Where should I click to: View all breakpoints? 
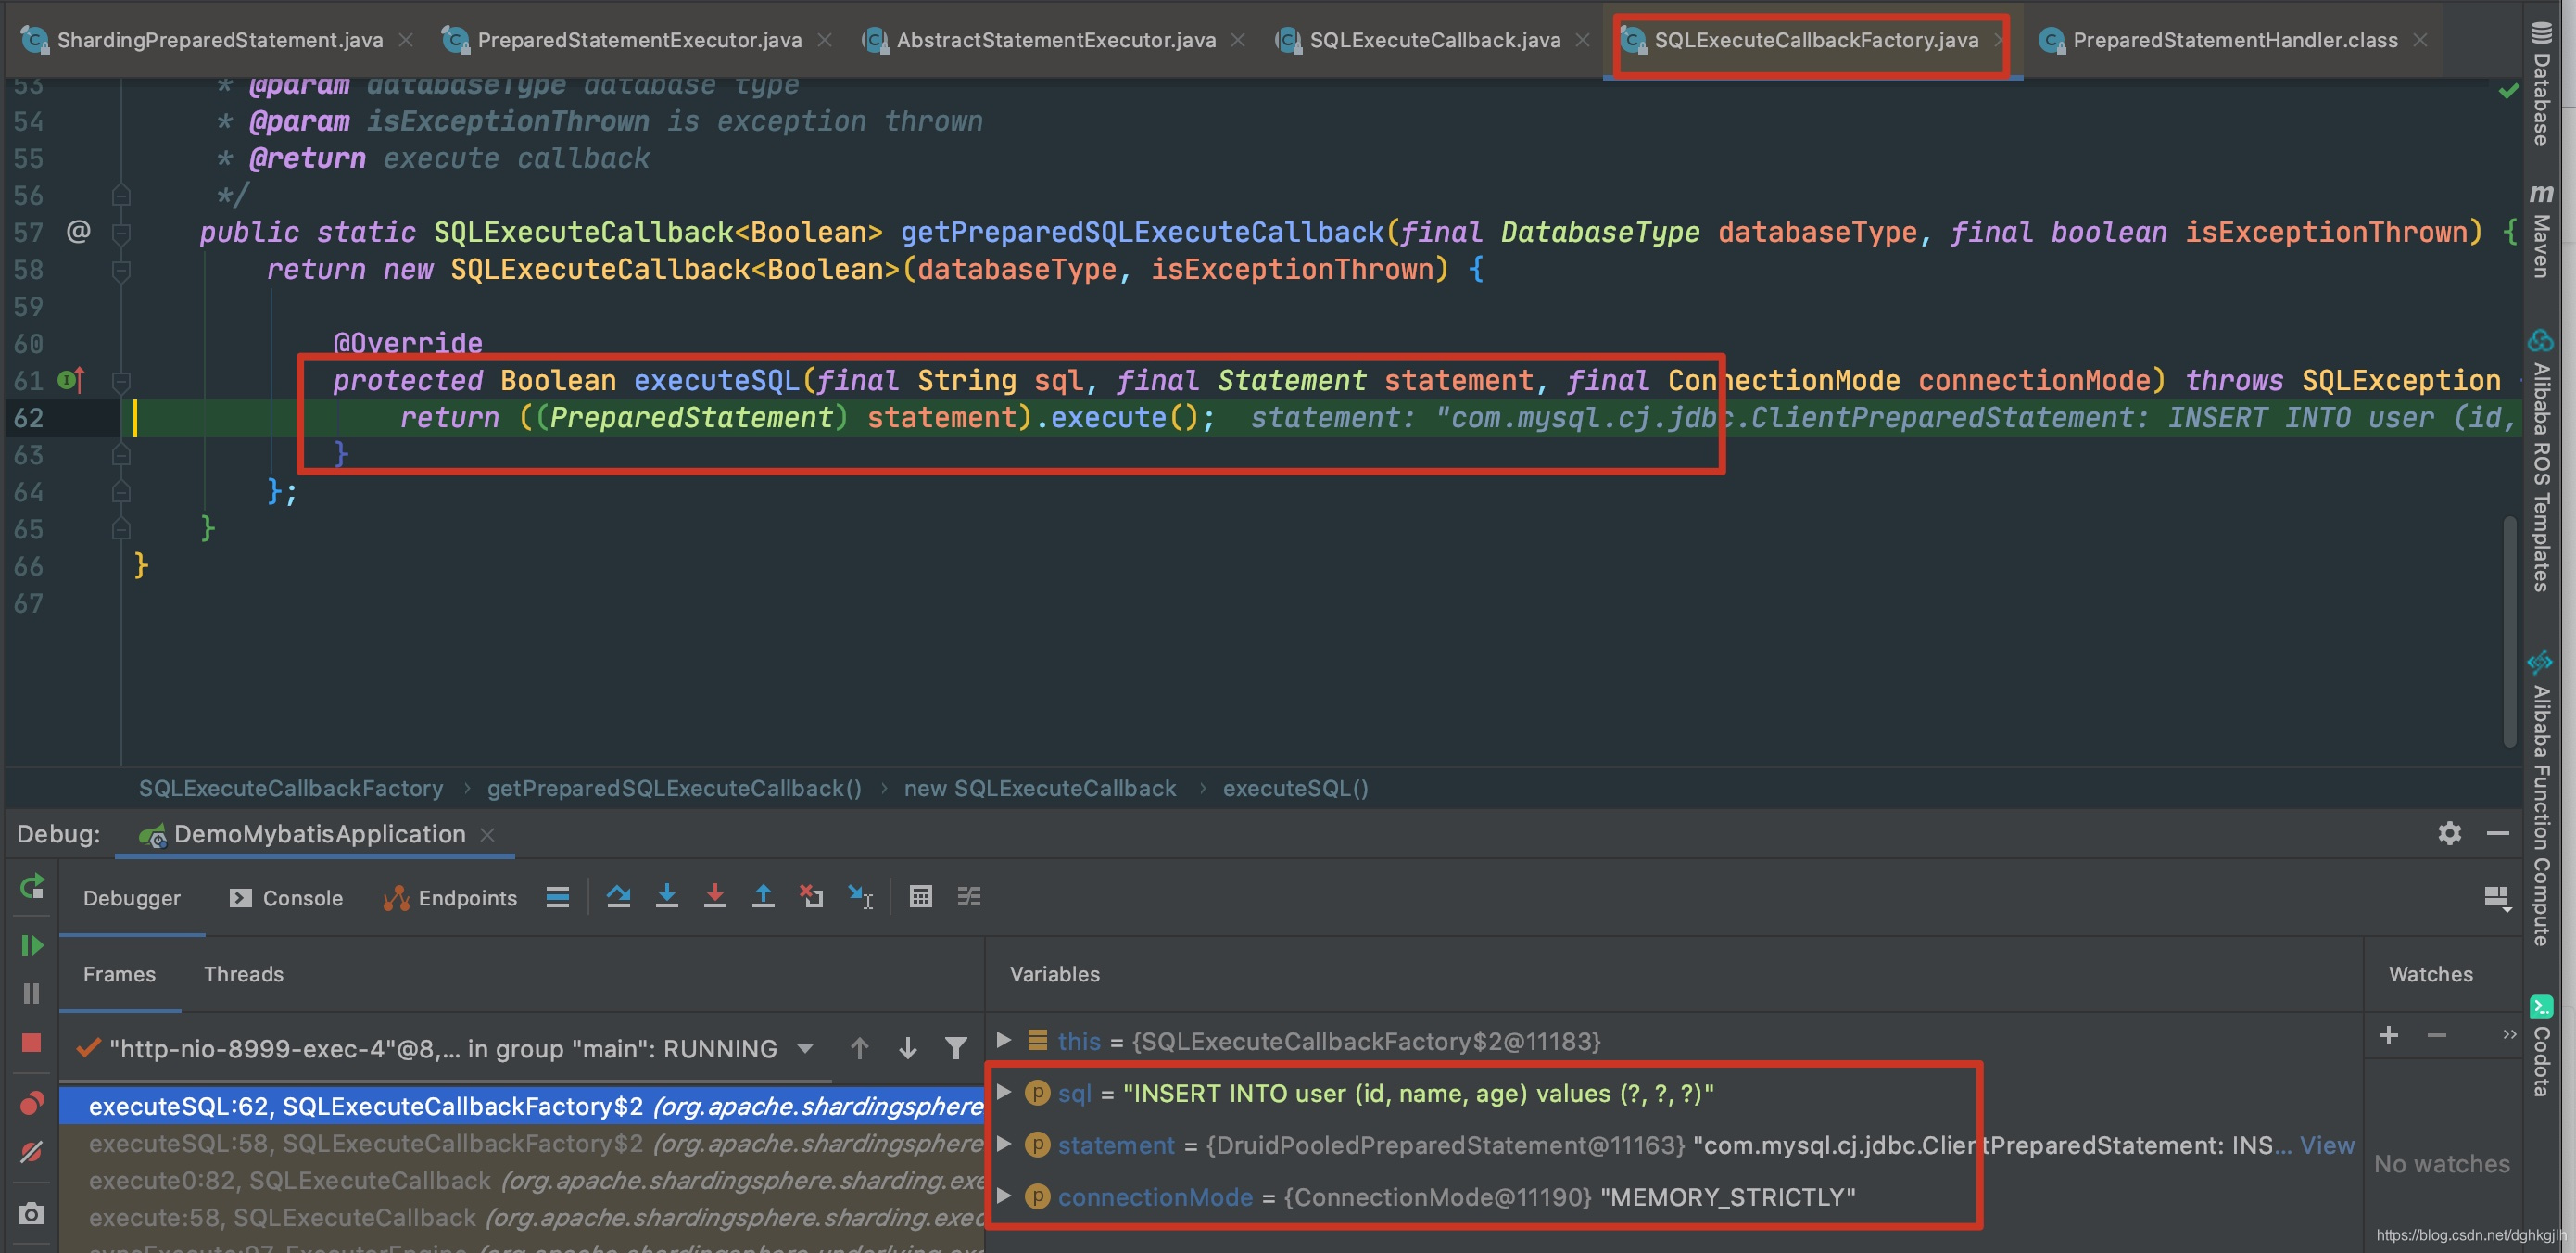coord(32,1103)
